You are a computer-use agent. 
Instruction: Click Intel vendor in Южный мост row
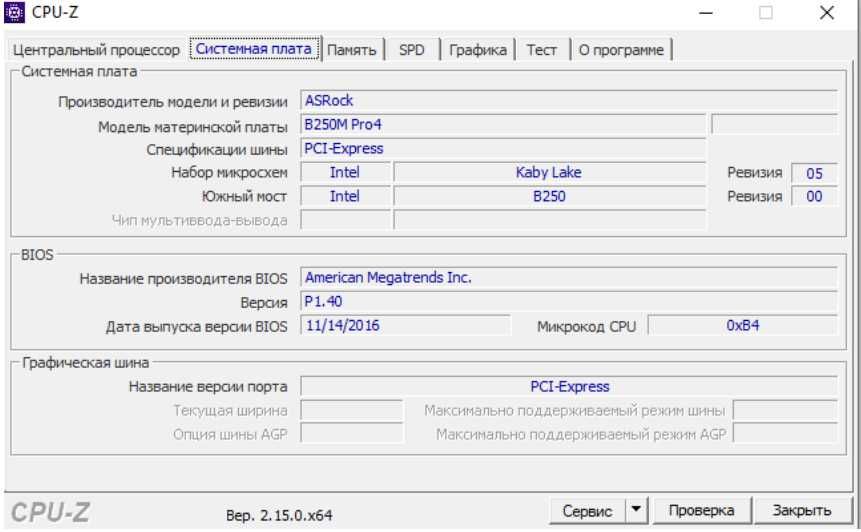(x=345, y=197)
